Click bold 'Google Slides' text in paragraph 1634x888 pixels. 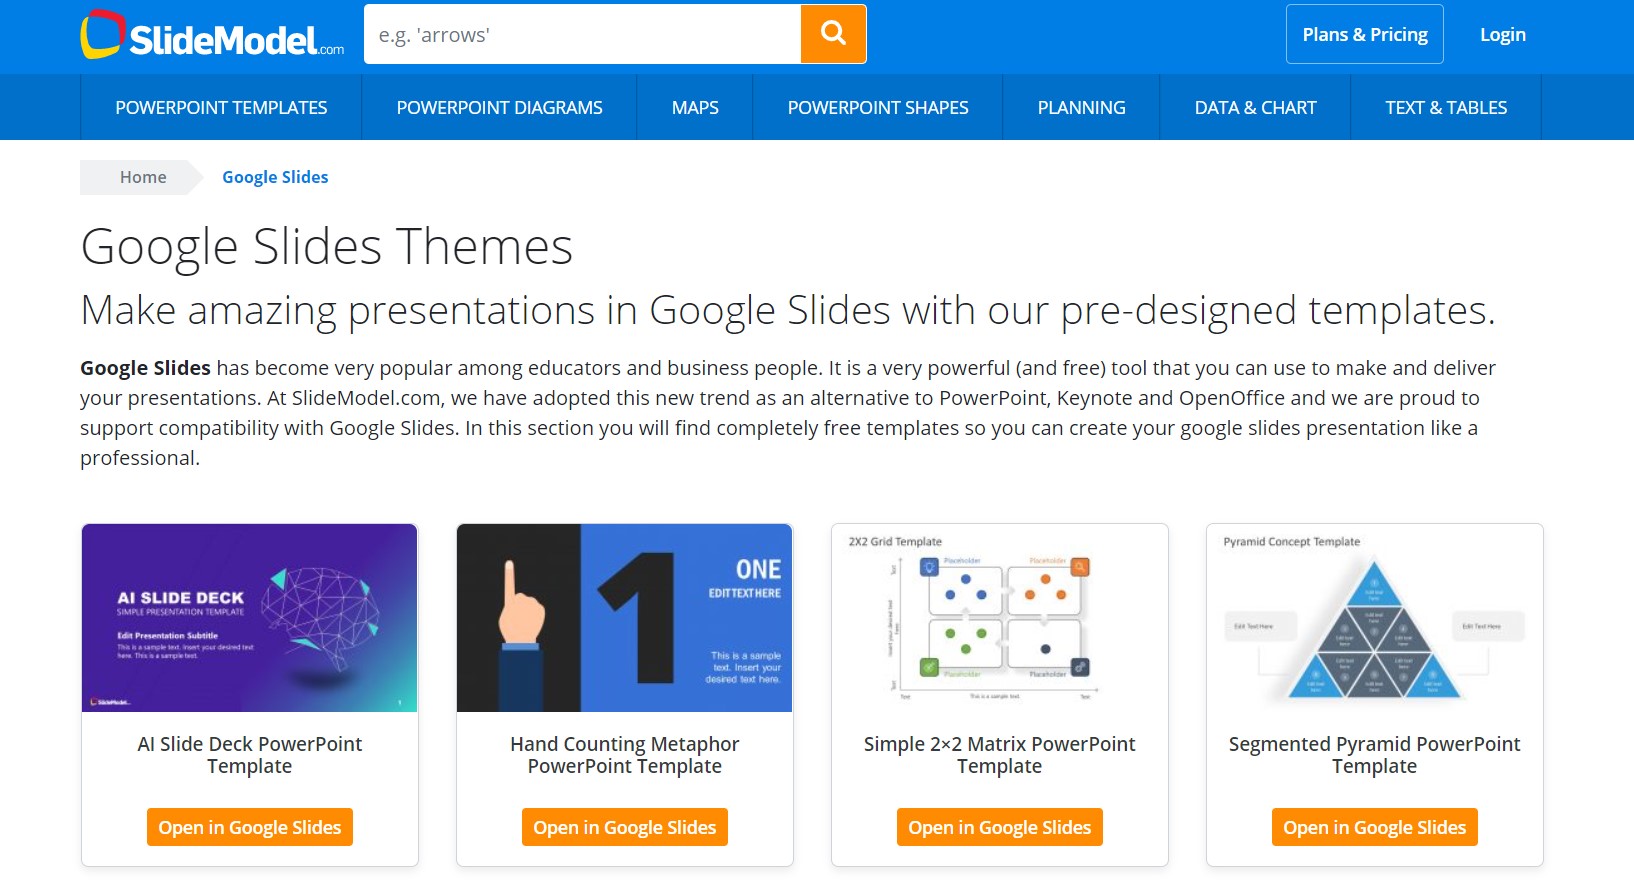(x=145, y=368)
